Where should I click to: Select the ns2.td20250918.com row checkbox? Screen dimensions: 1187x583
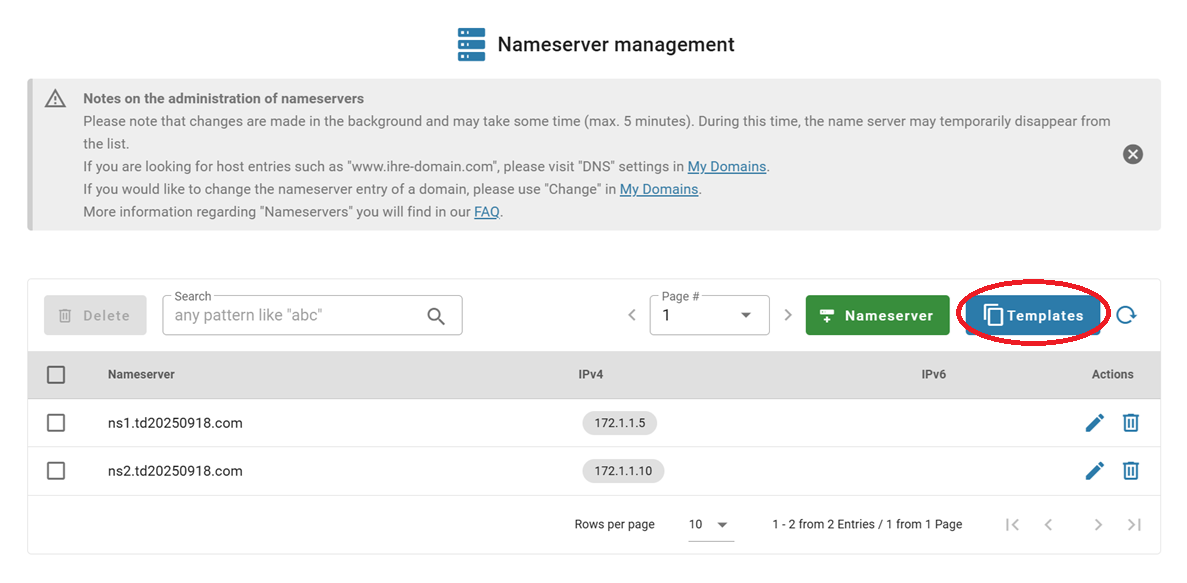56,471
